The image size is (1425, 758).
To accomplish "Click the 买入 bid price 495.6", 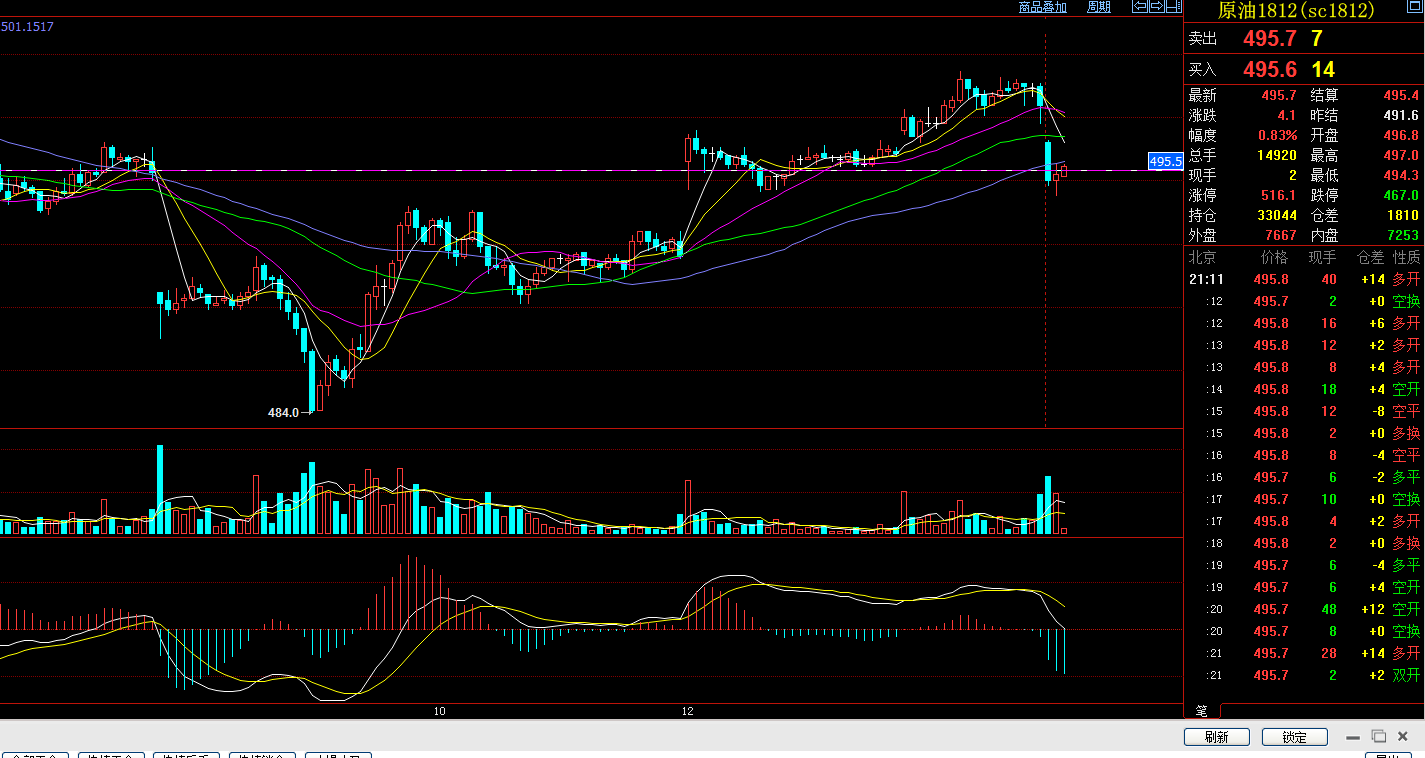I will coord(1270,70).
